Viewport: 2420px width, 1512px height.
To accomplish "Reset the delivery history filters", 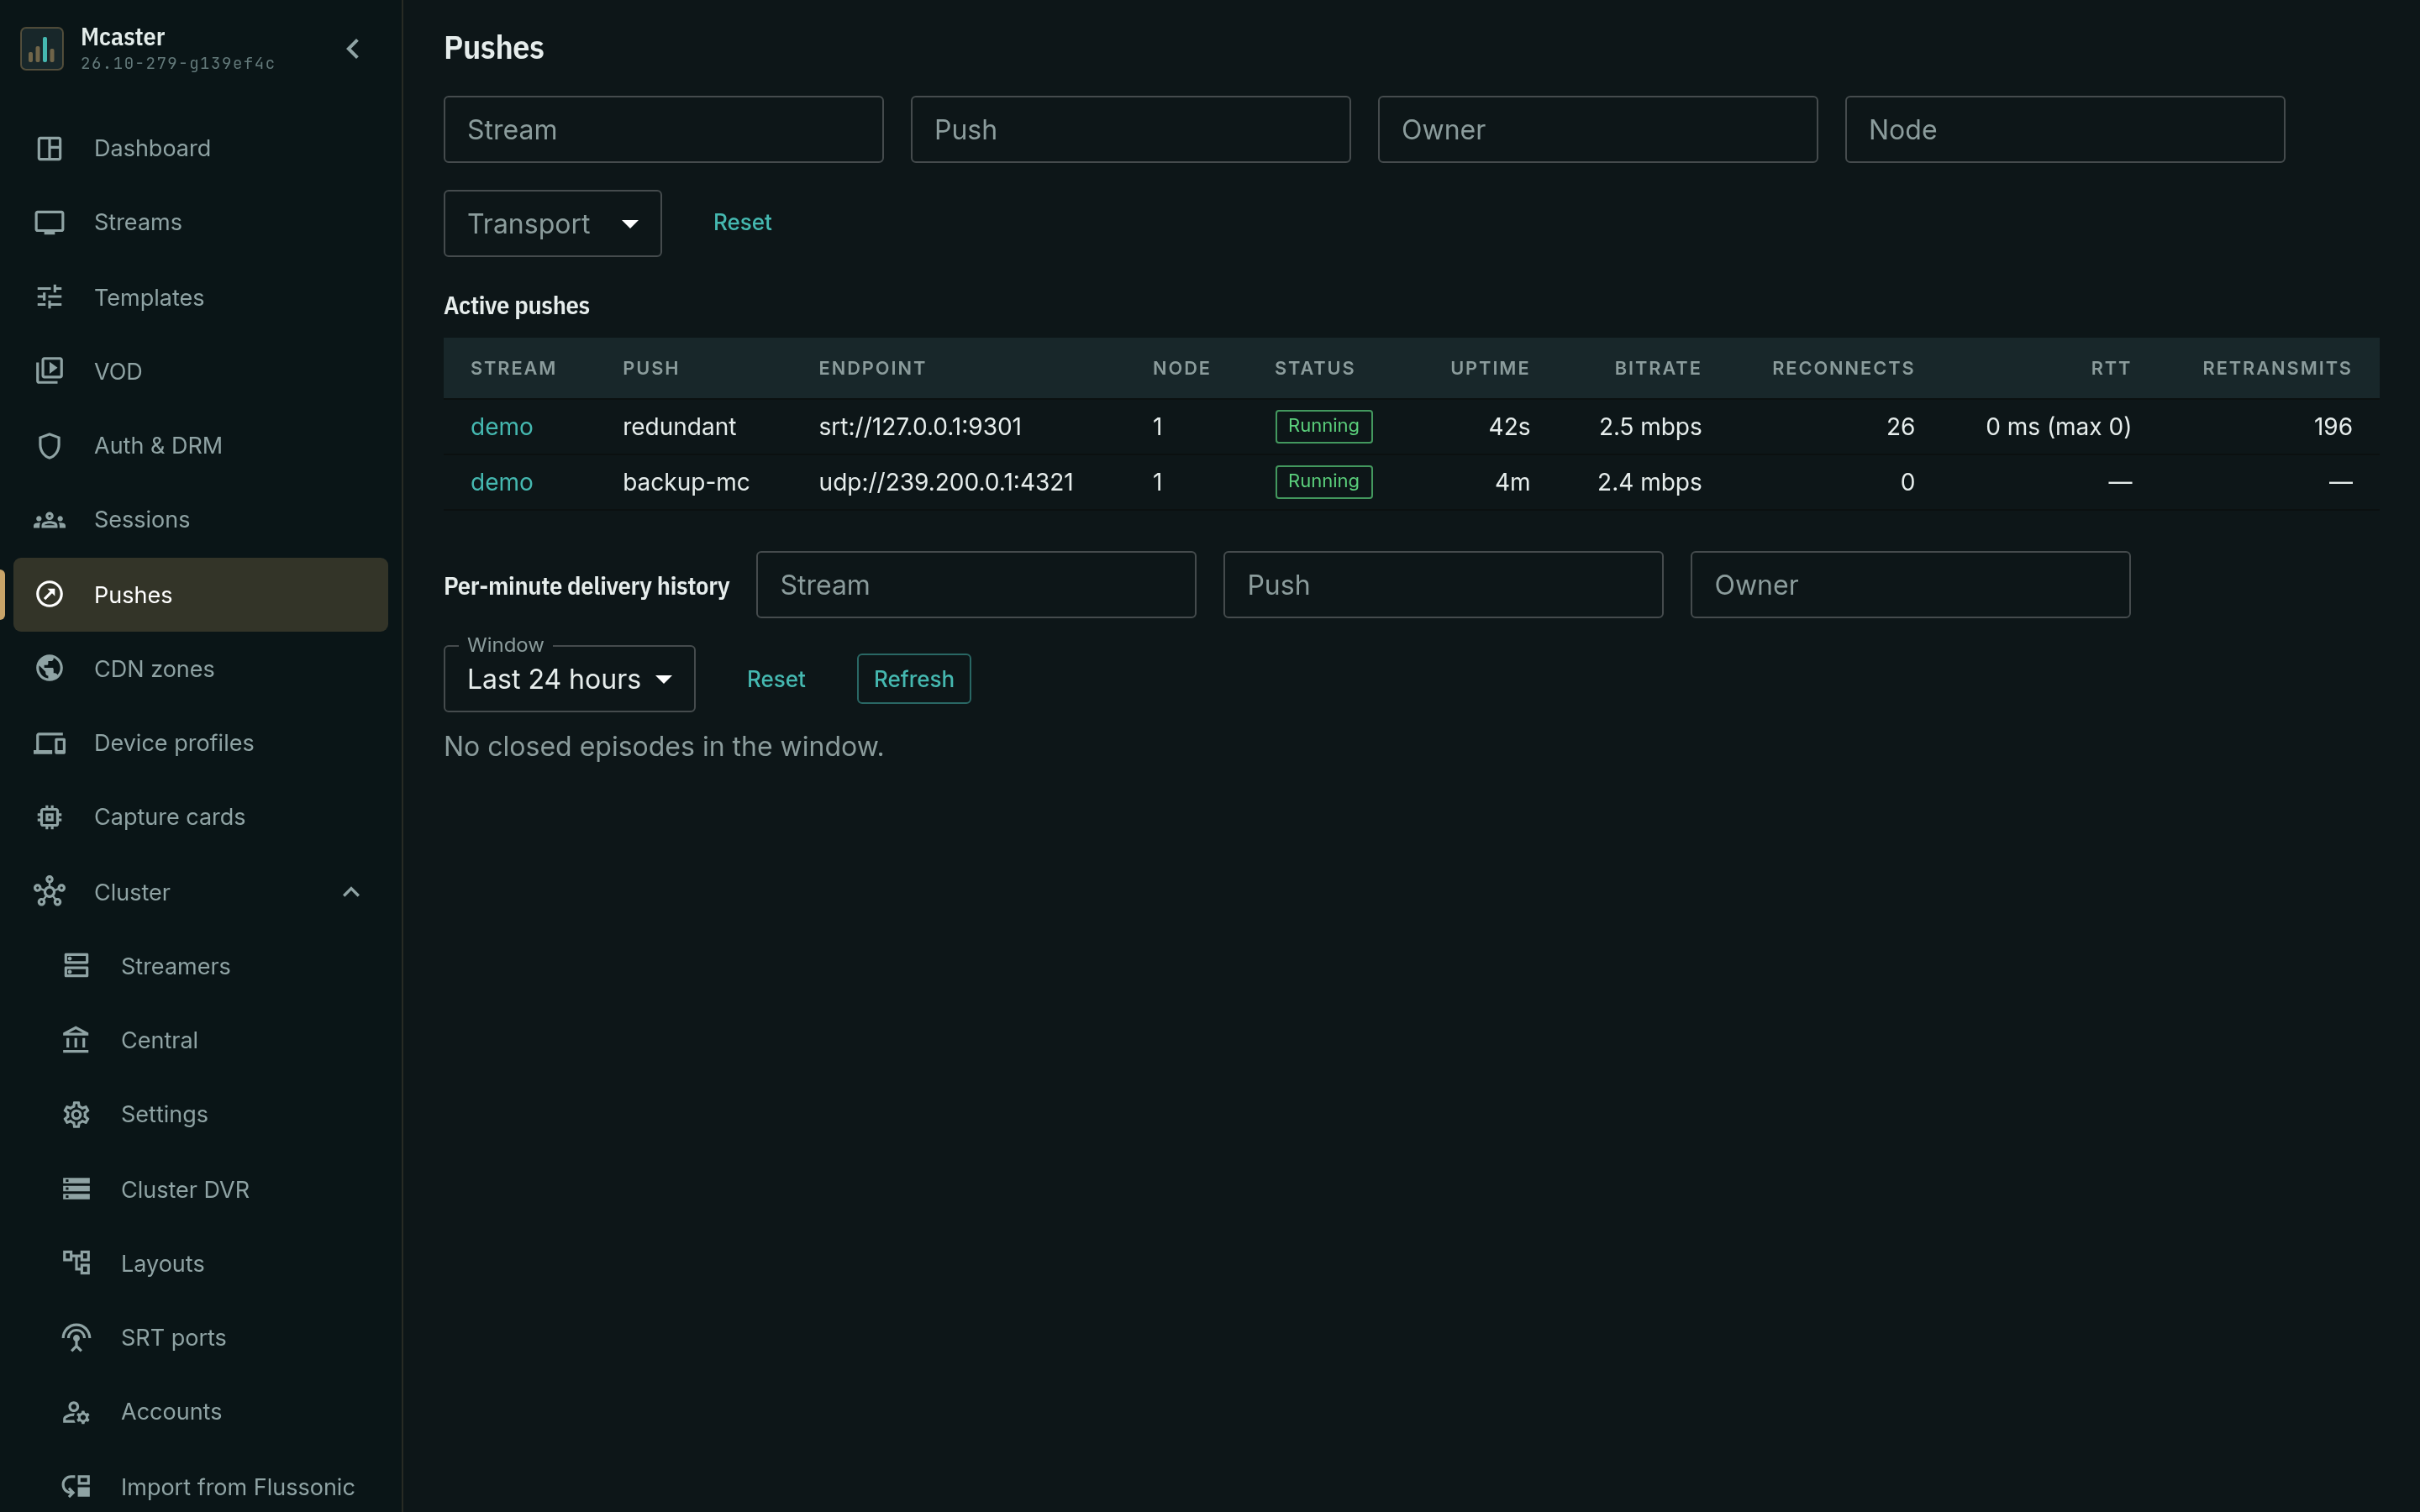I will pos(776,679).
